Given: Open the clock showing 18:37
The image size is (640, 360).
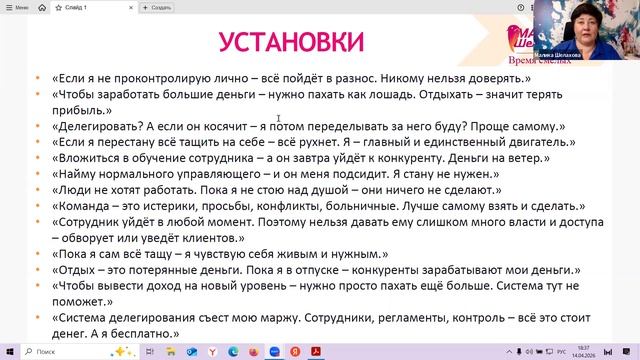Looking at the screenshot, I should click(583, 351).
